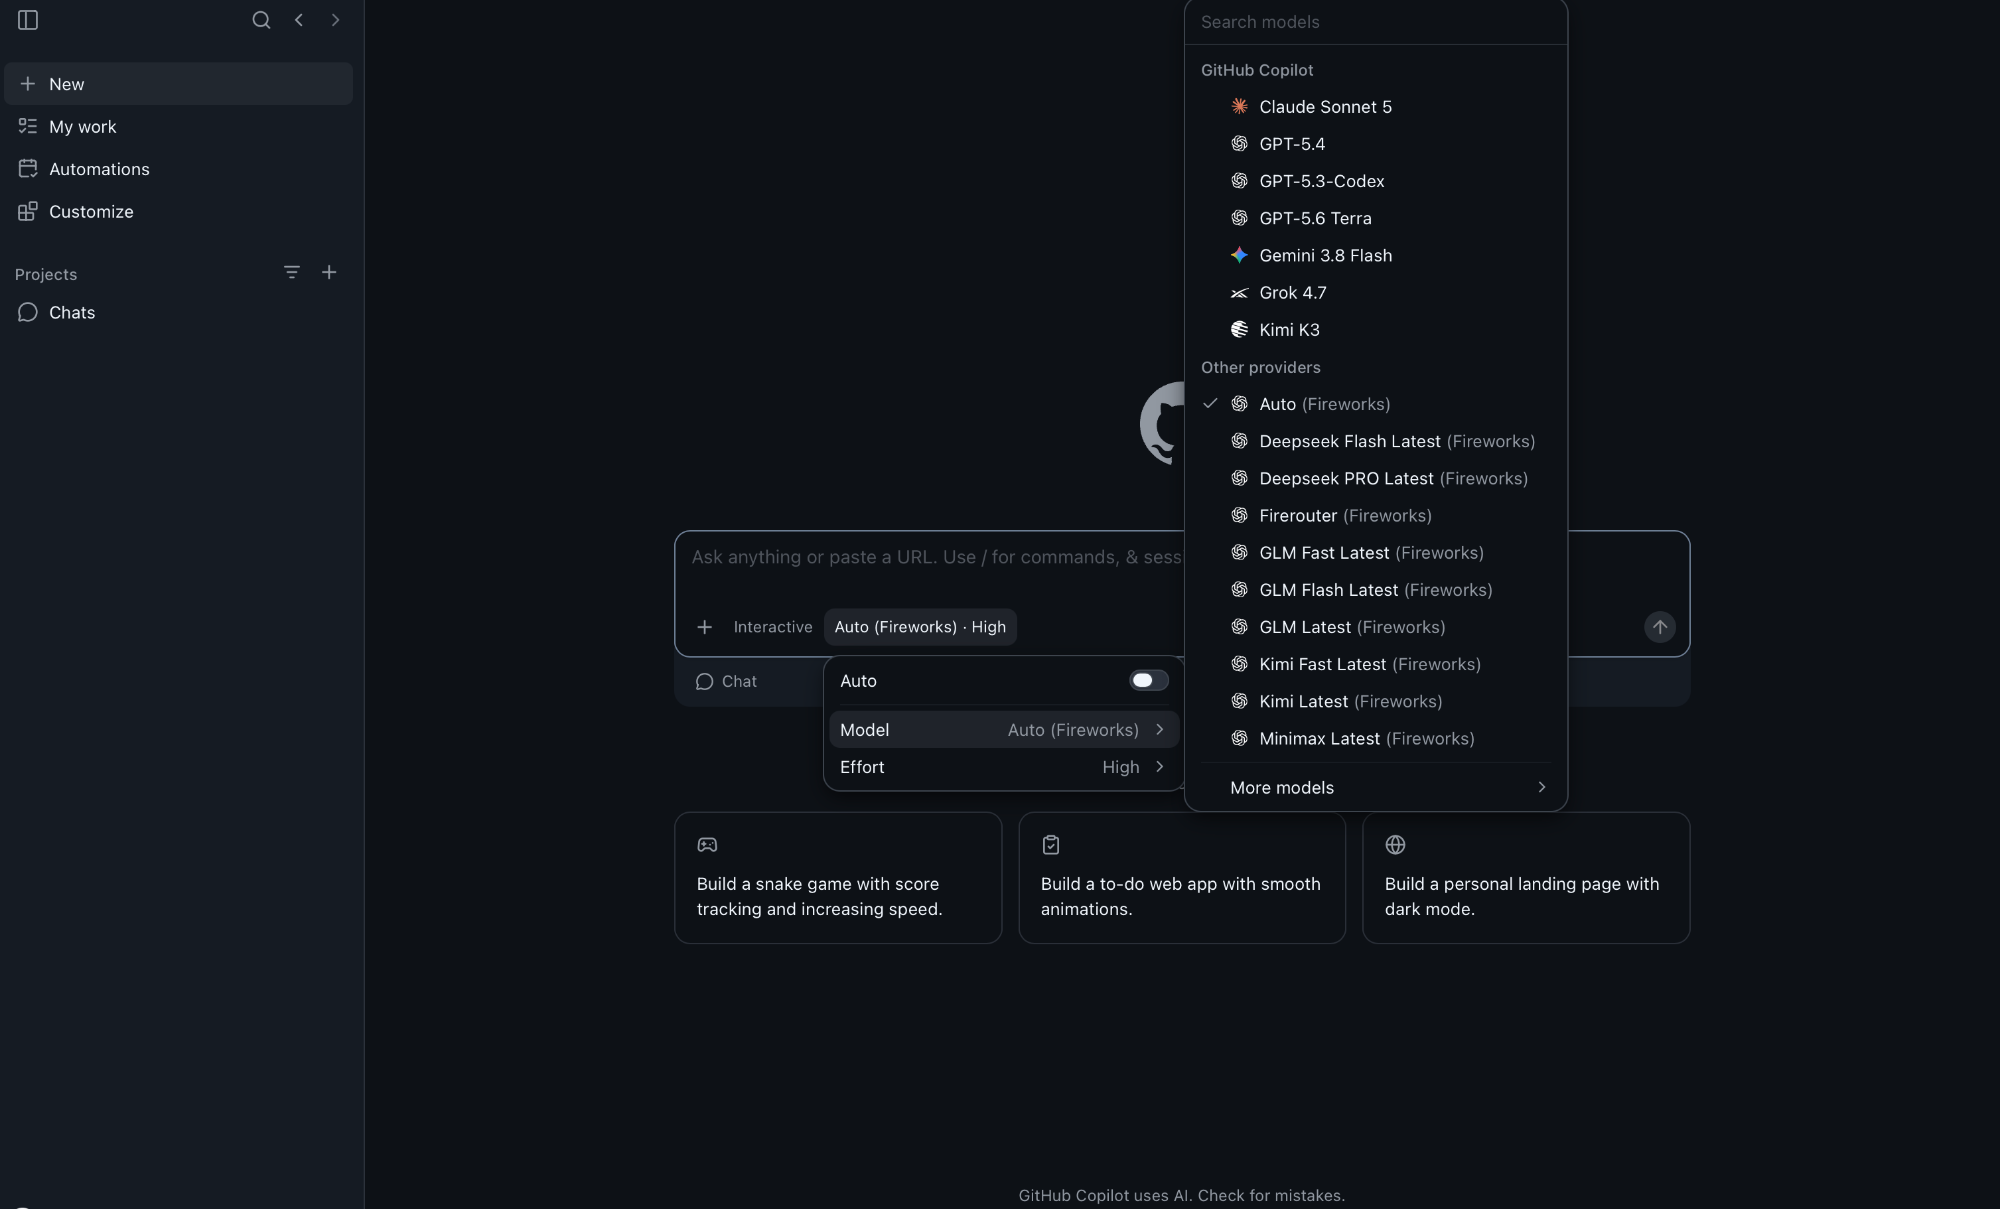The height and width of the screenshot is (1209, 2000).
Task: Select GLM Fast Latest (Fireworks)
Action: click(1376, 552)
